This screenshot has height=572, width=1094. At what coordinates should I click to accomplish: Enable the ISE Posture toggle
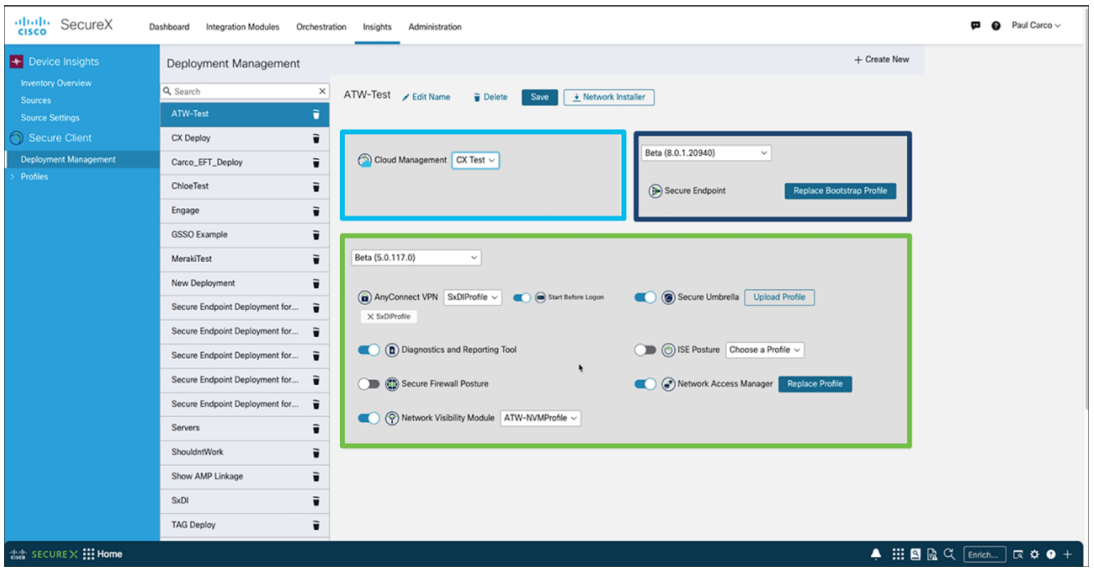(645, 350)
